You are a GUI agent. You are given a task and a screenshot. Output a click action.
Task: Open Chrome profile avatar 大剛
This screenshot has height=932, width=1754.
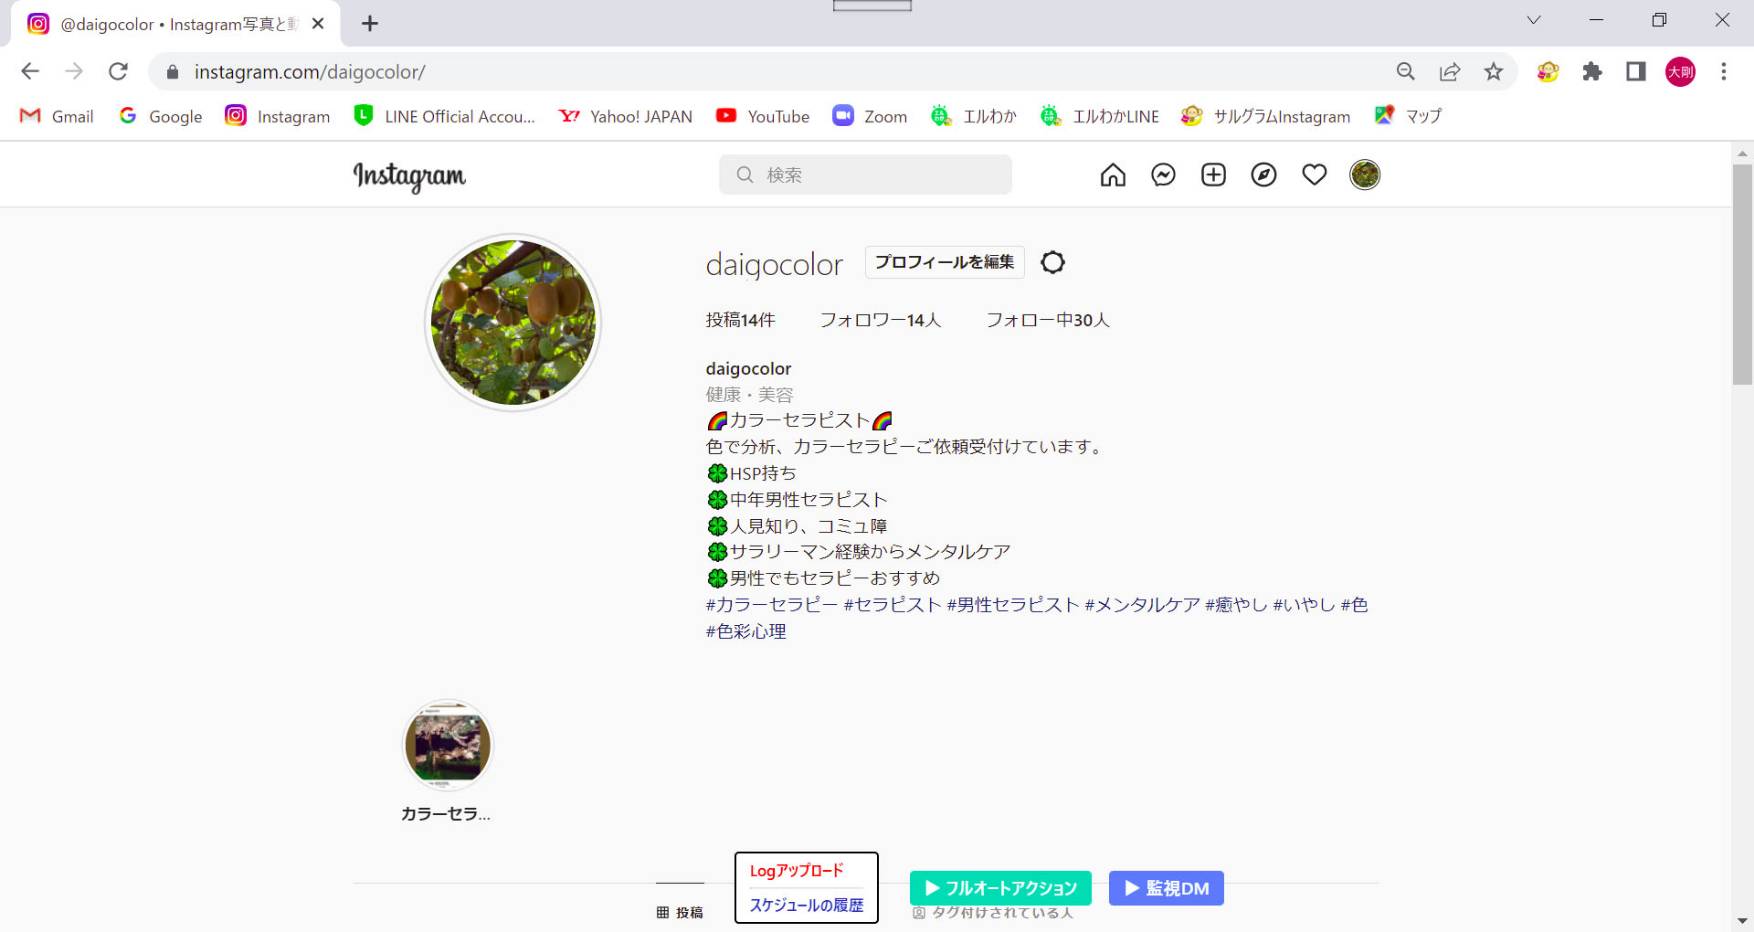tap(1680, 71)
